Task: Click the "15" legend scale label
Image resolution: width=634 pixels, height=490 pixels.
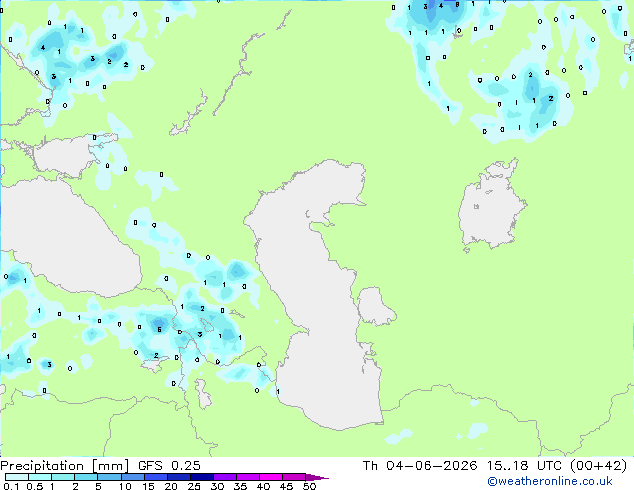Action: coord(148,486)
